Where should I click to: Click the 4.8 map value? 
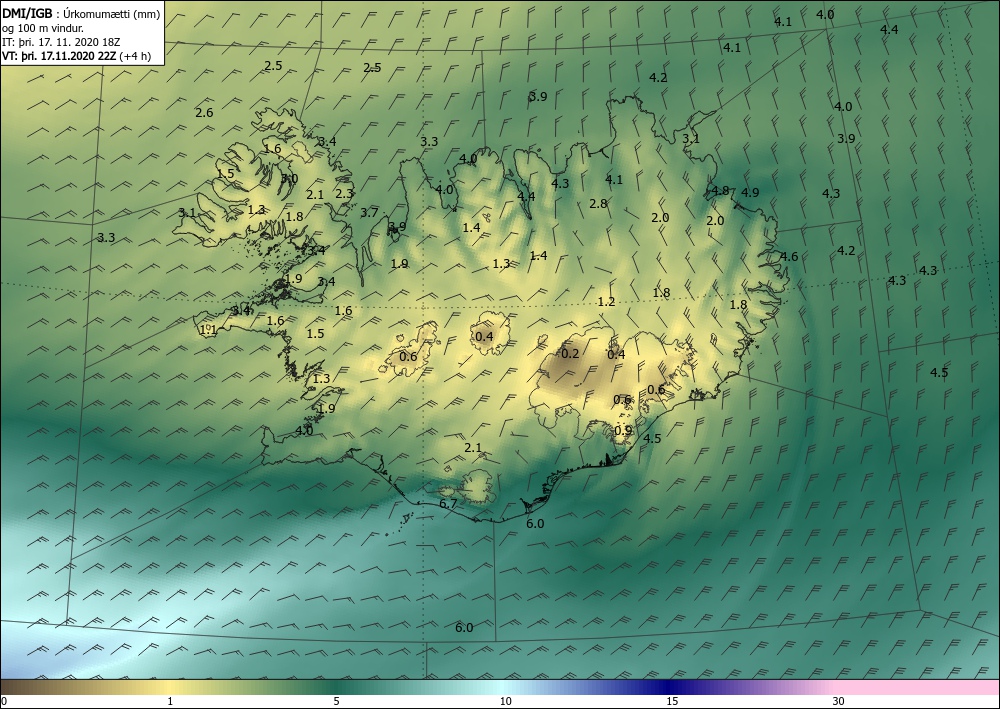[x=721, y=191]
